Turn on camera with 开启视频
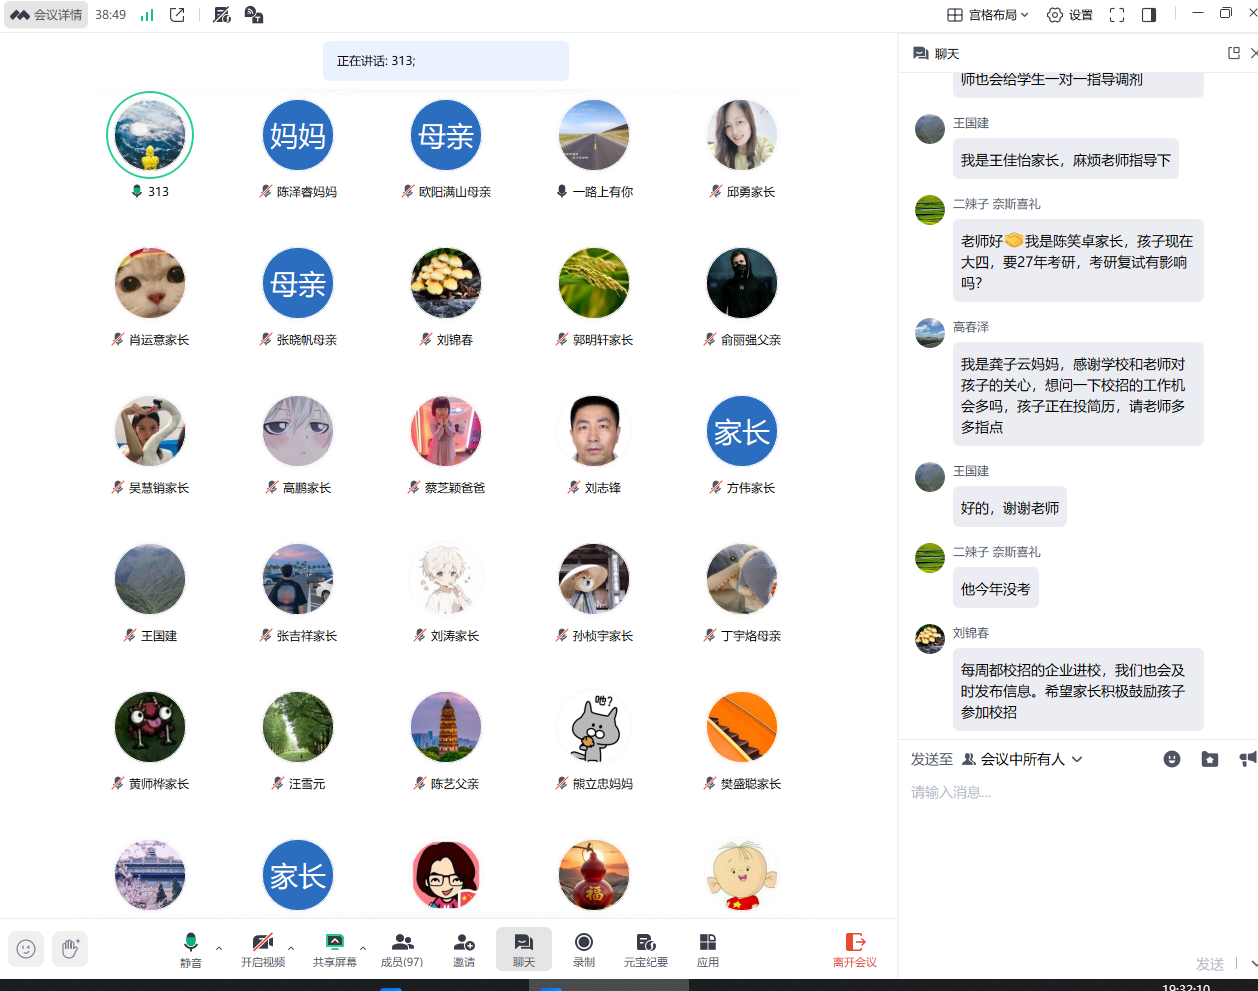 coord(263,948)
